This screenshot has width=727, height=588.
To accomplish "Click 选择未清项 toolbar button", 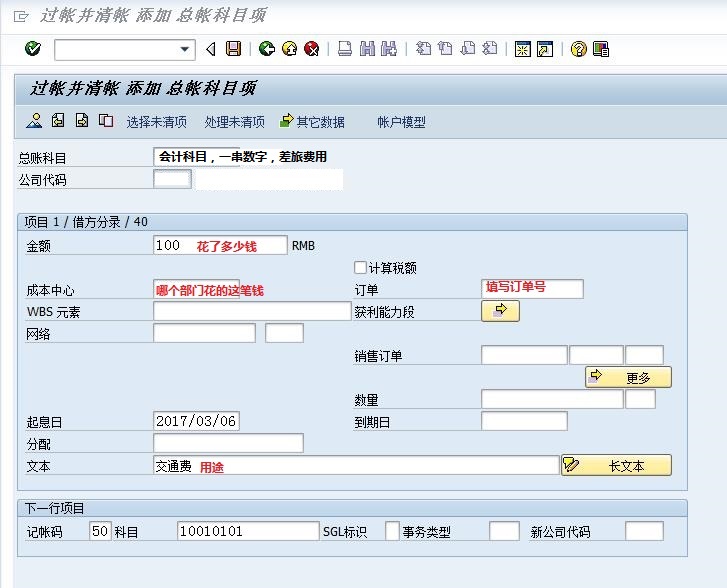I will point(156,122).
